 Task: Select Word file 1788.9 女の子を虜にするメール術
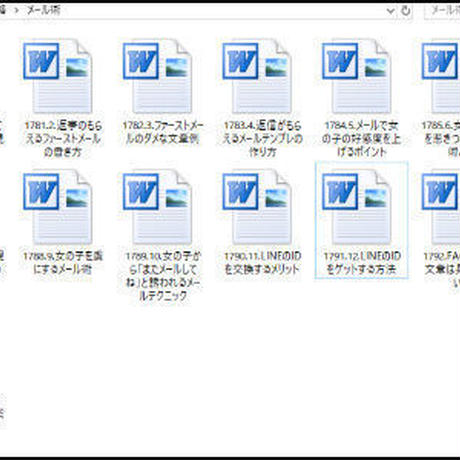coord(62,223)
